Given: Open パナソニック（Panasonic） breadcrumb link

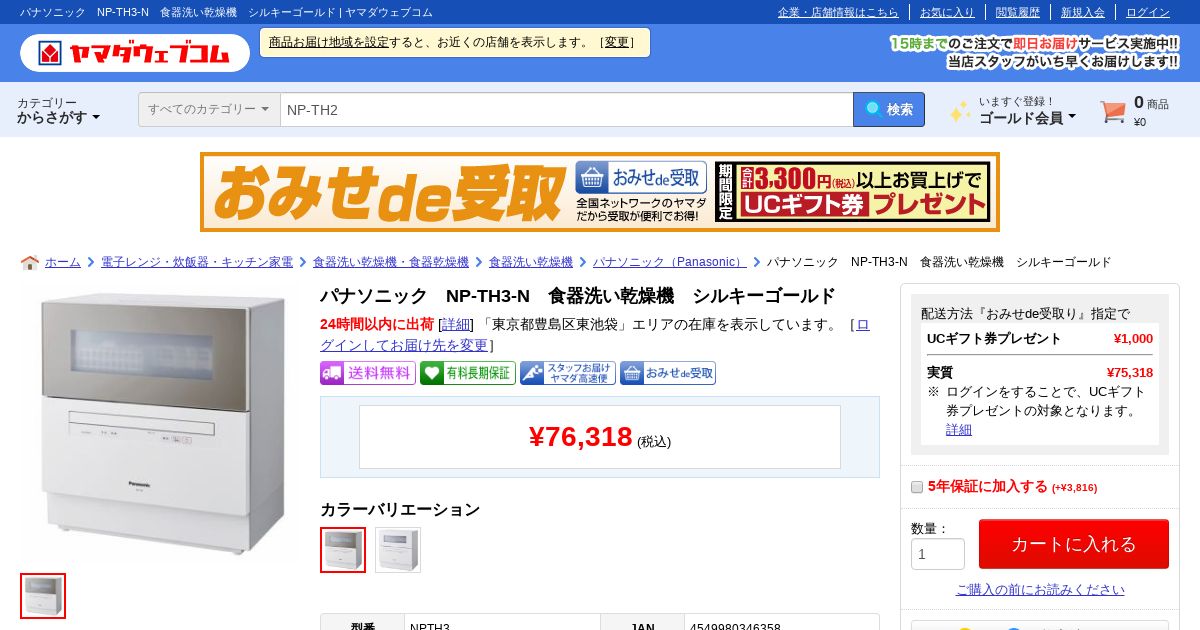Looking at the screenshot, I should click(670, 262).
